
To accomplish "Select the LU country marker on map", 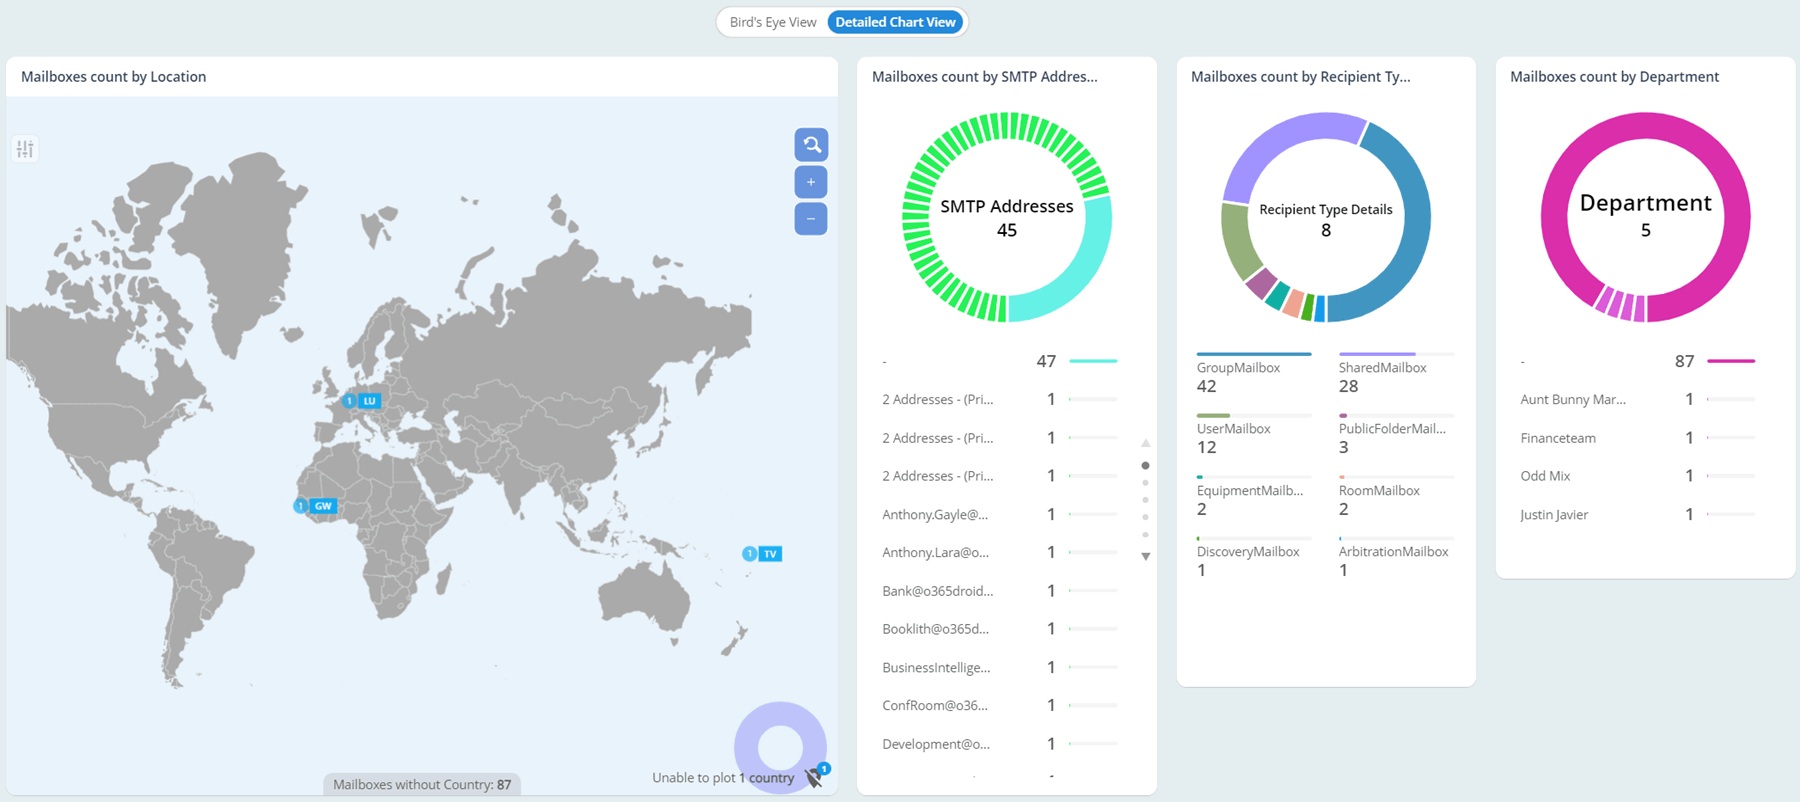I will coord(361,401).
